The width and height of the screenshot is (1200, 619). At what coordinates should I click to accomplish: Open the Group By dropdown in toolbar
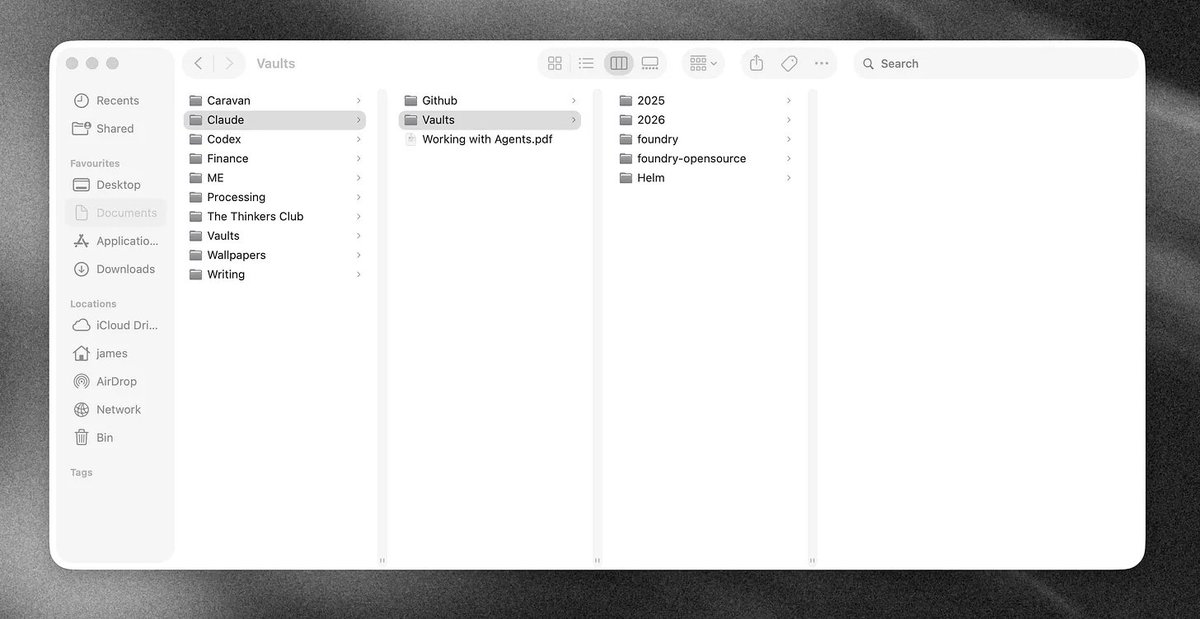[703, 63]
